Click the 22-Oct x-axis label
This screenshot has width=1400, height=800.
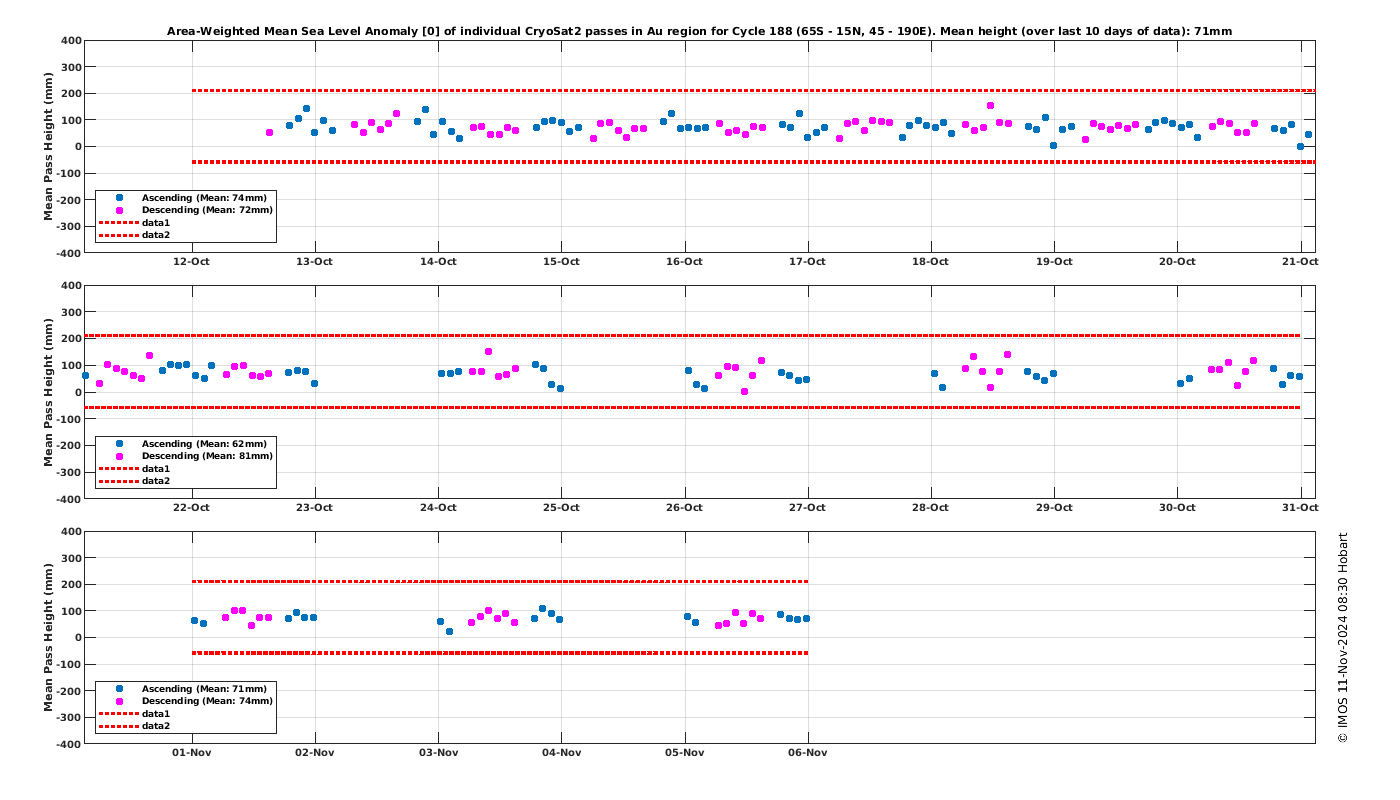(192, 507)
